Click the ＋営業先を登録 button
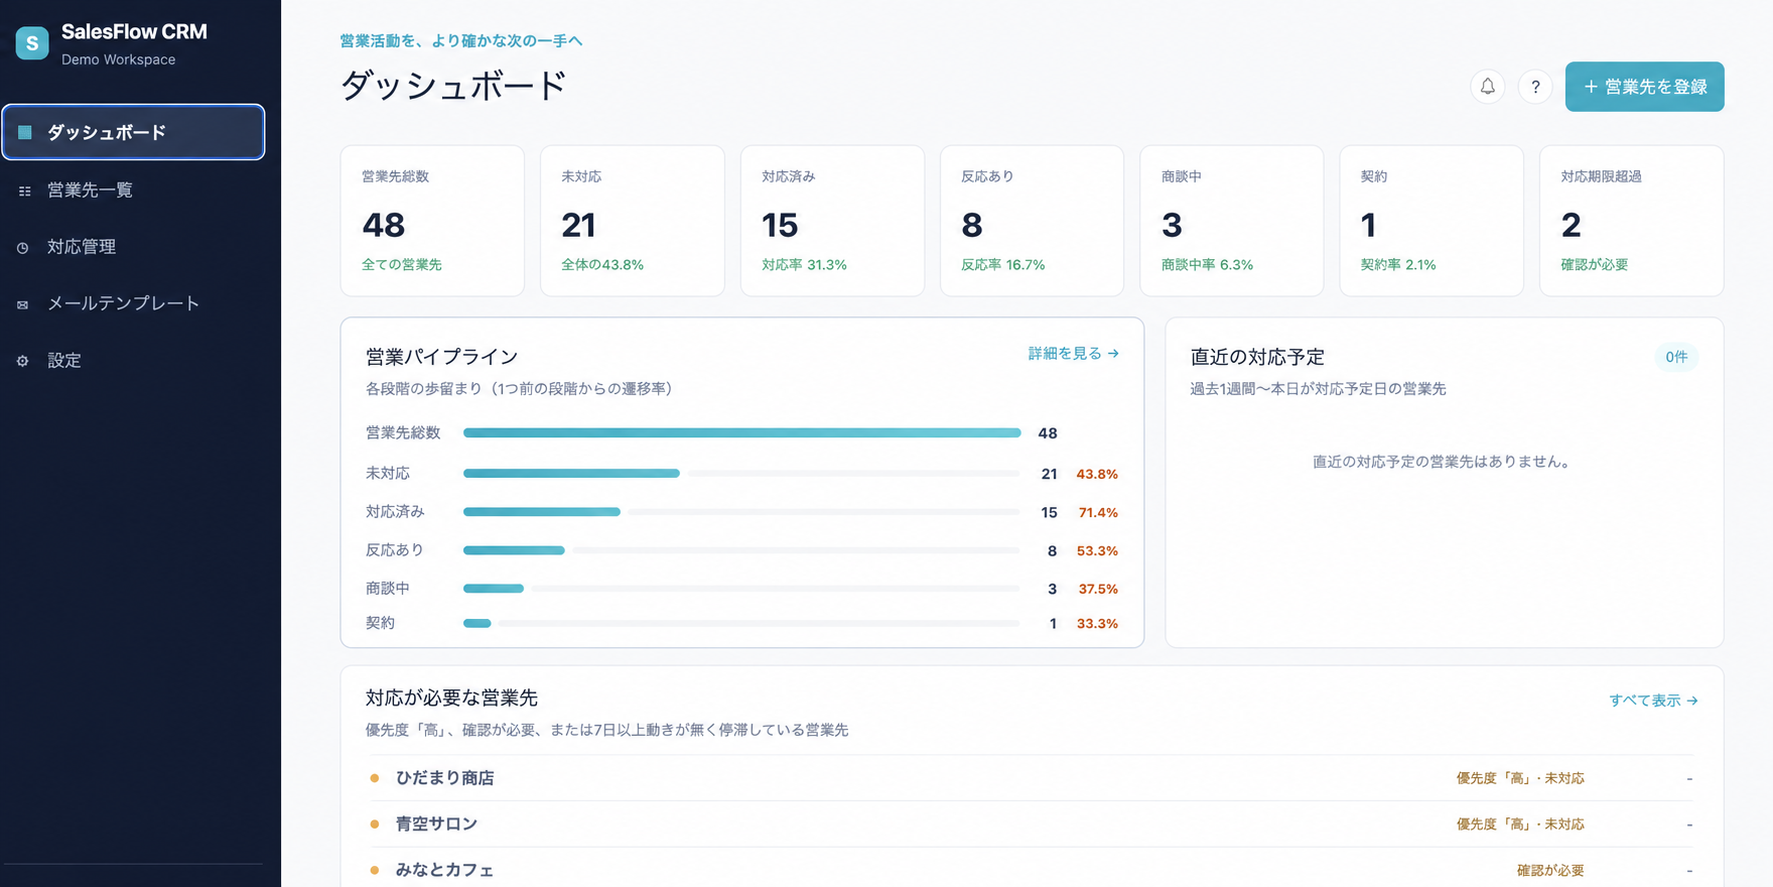Image resolution: width=1773 pixels, height=887 pixels. point(1644,87)
